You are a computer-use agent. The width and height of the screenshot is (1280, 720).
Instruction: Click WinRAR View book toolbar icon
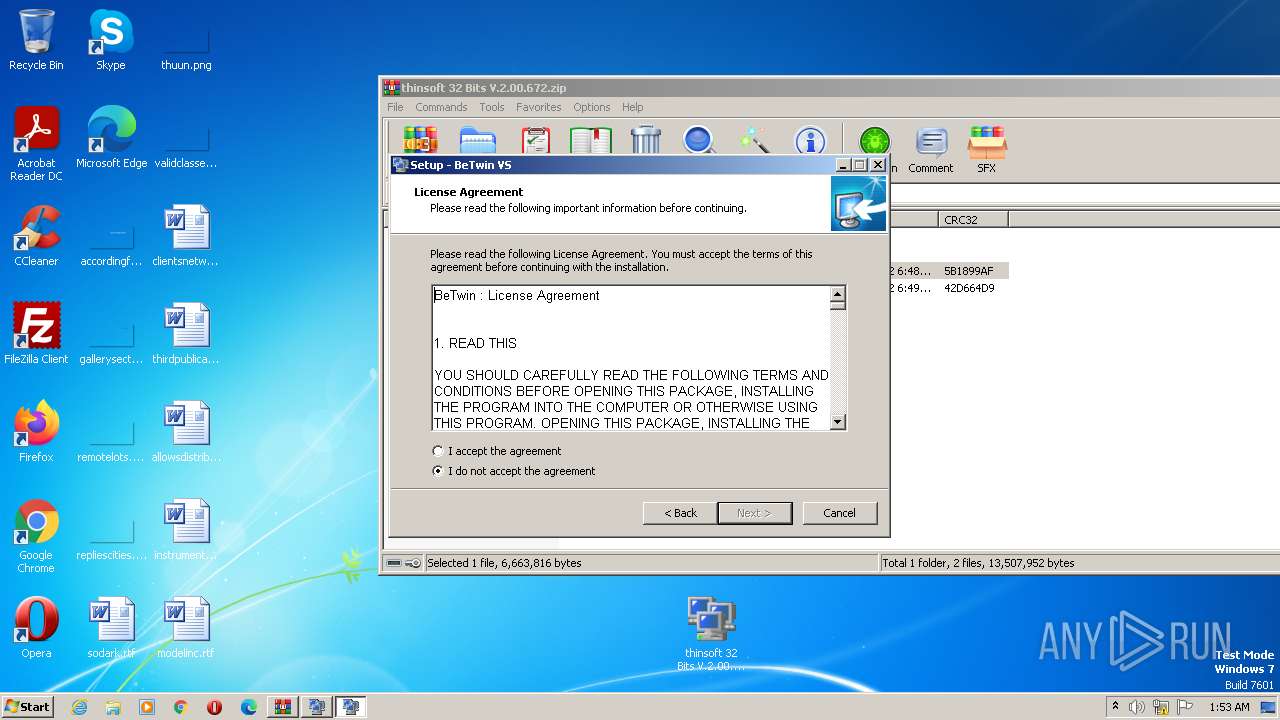point(590,140)
